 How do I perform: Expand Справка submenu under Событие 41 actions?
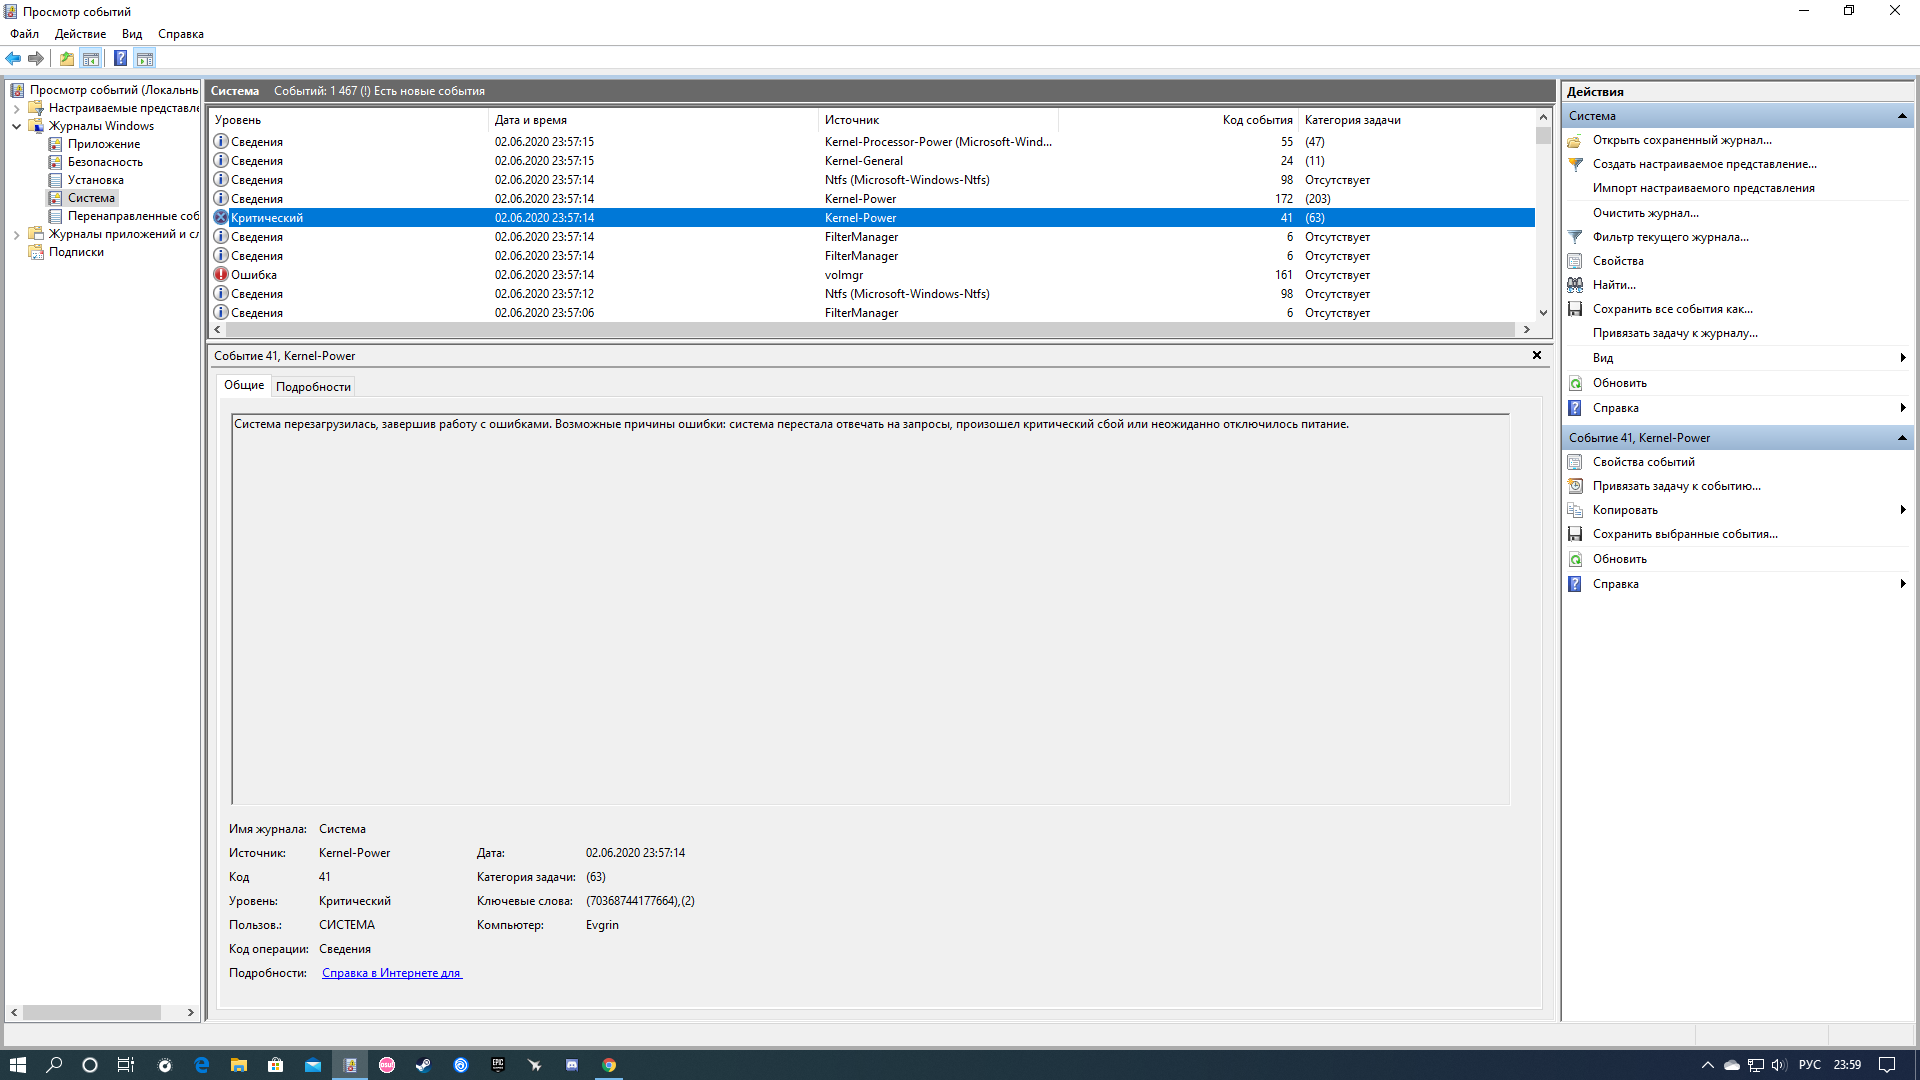[x=1902, y=584]
